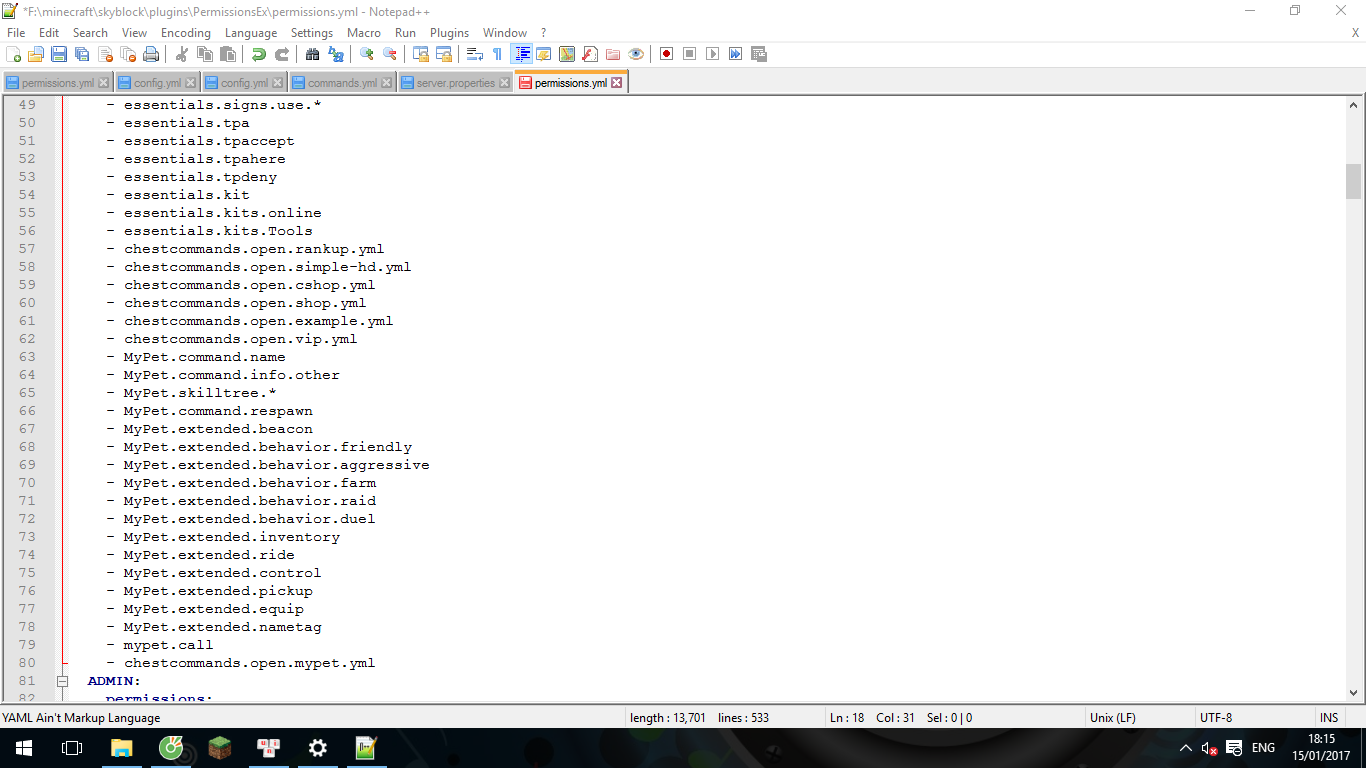Click the Copy toolbar icon

tap(205, 54)
